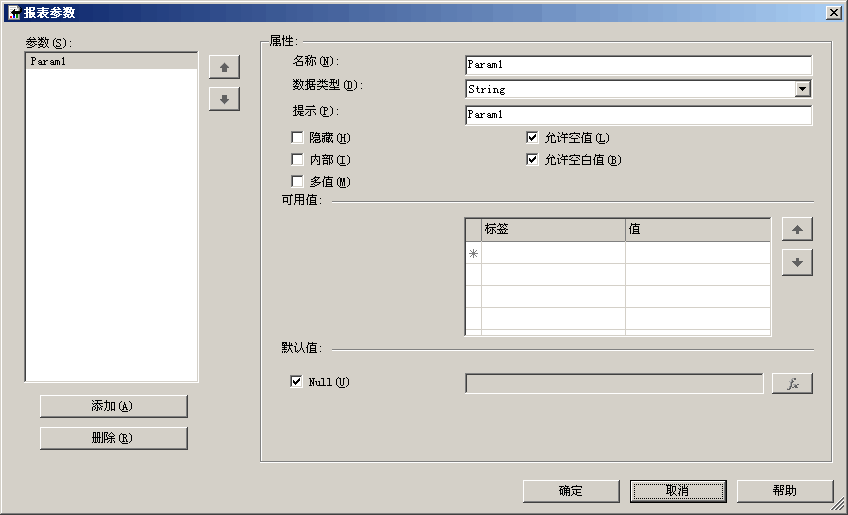Move selected parameter down in the list
The height and width of the screenshot is (515, 848).
(224, 100)
